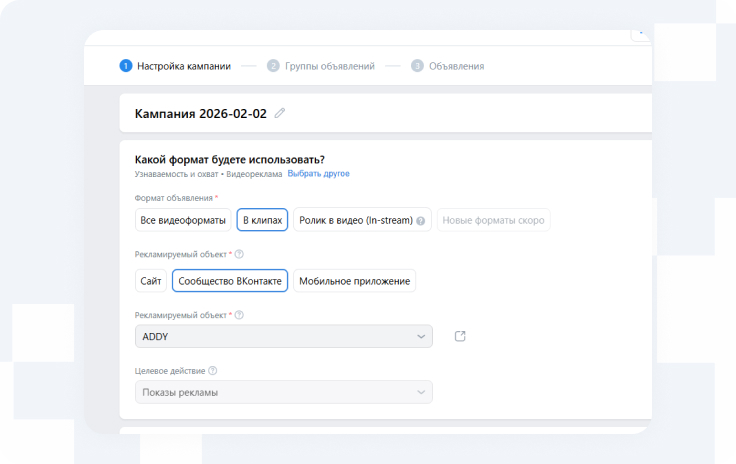The width and height of the screenshot is (736, 464).
Task: Click the pencil icon to rename the campaign
Action: 280,113
